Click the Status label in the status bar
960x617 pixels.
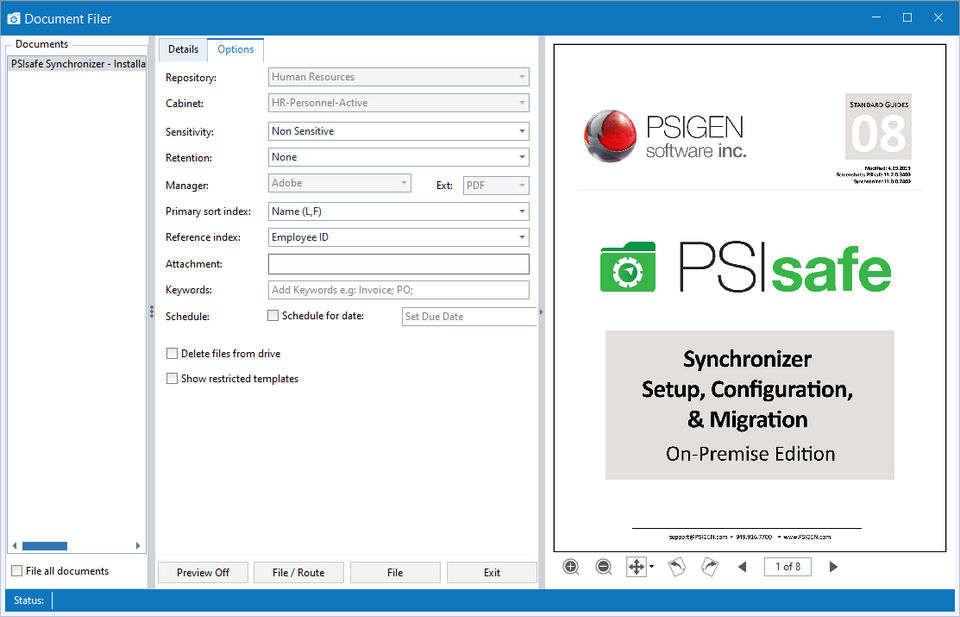click(29, 600)
